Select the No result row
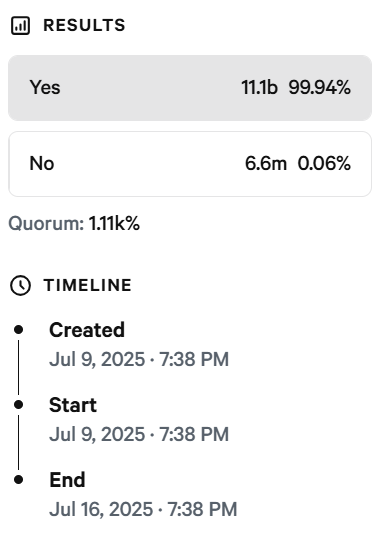The height and width of the screenshot is (557, 387). point(190,164)
